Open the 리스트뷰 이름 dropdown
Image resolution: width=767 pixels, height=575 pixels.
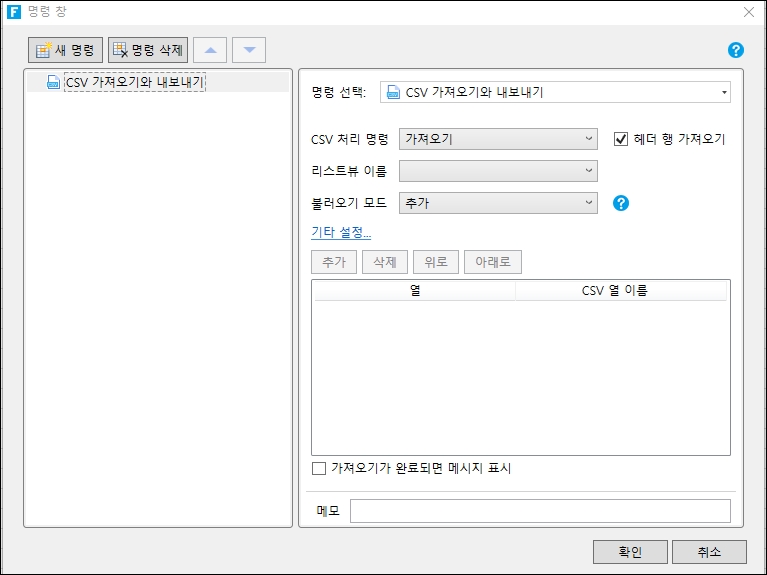(498, 171)
